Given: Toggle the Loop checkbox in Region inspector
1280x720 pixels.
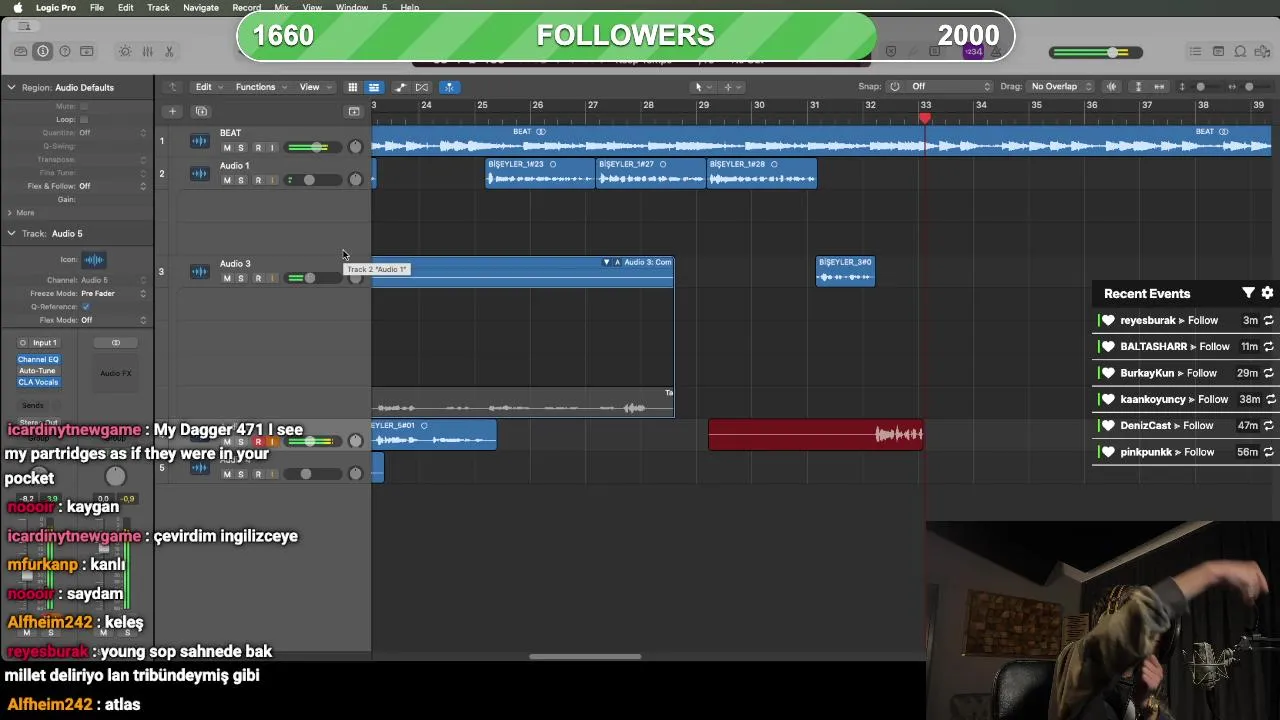Looking at the screenshot, I should coord(84,119).
